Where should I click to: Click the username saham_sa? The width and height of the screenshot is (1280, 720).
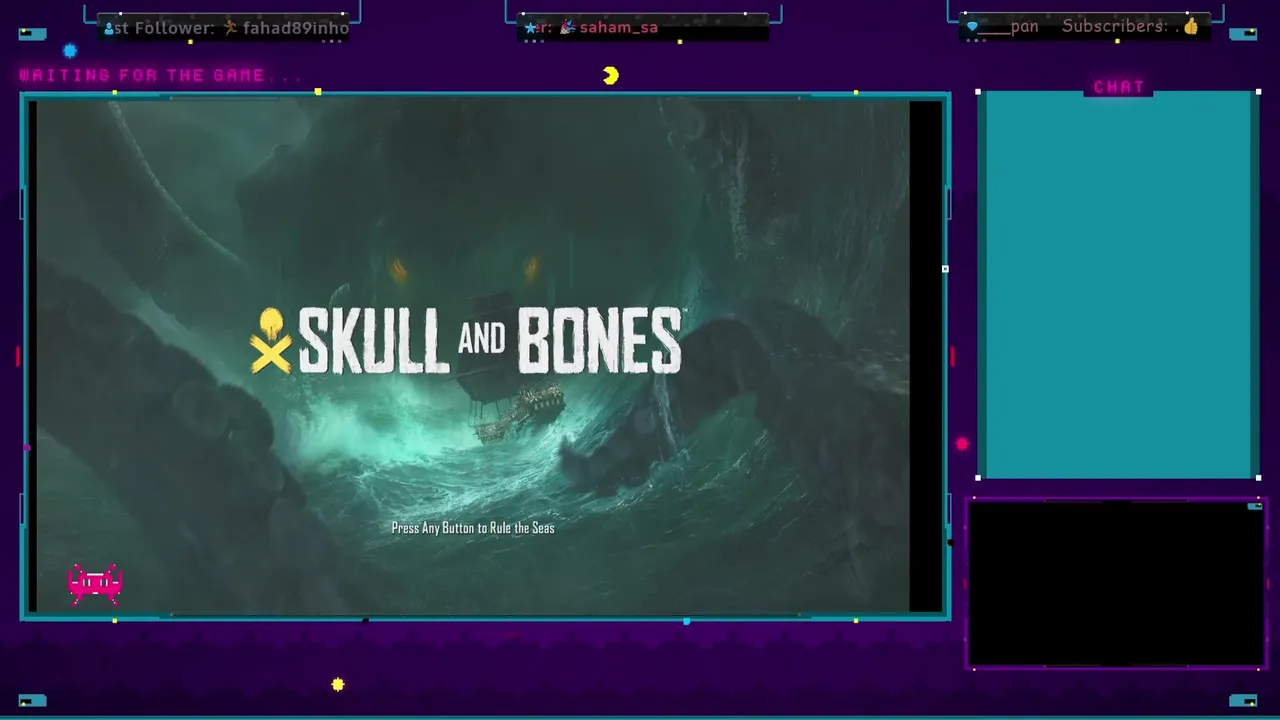(619, 27)
